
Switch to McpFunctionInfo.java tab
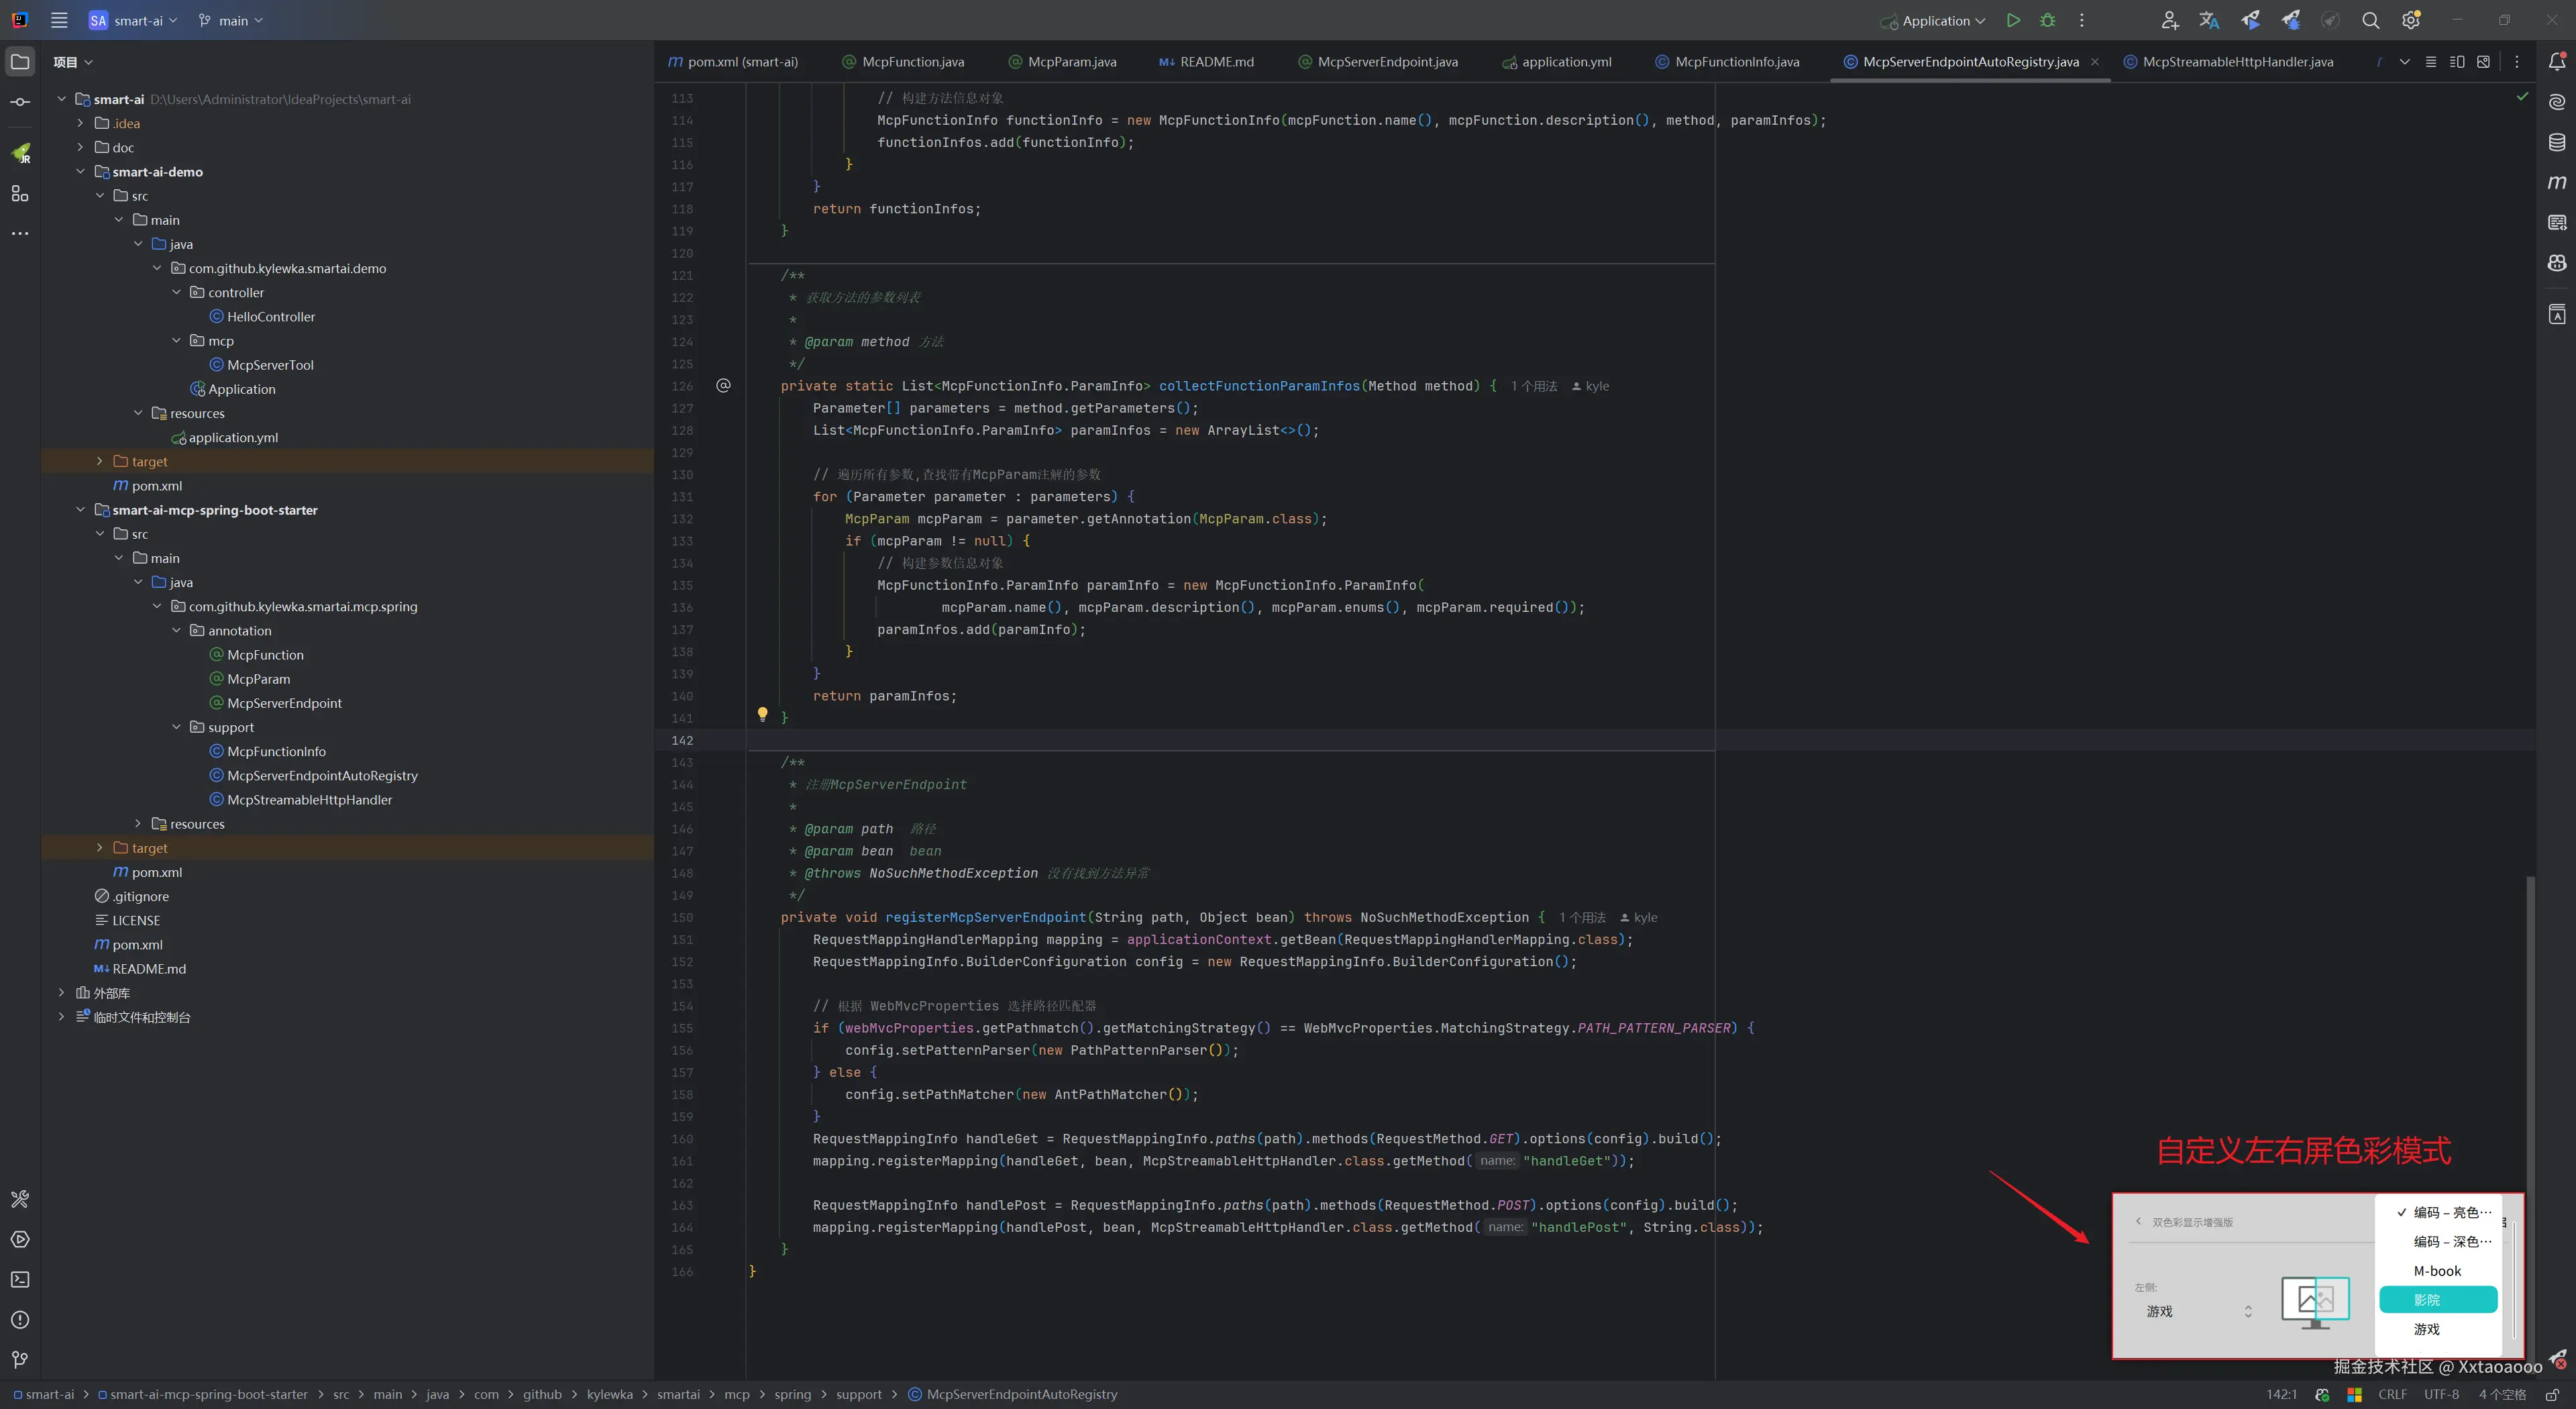1736,62
